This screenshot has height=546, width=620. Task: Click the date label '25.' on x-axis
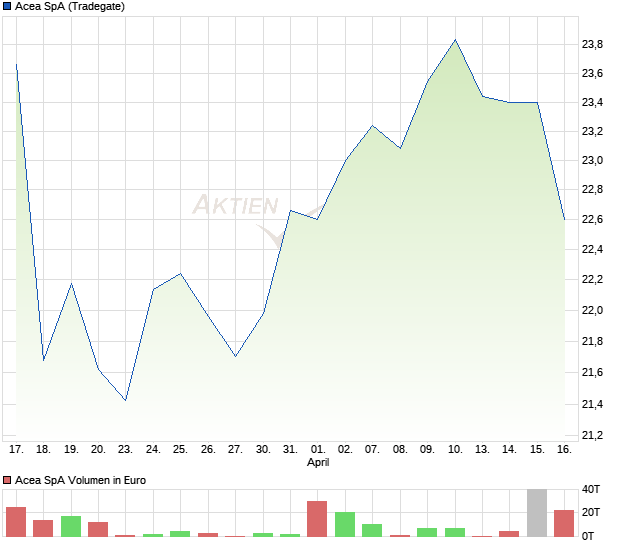[x=180, y=450]
